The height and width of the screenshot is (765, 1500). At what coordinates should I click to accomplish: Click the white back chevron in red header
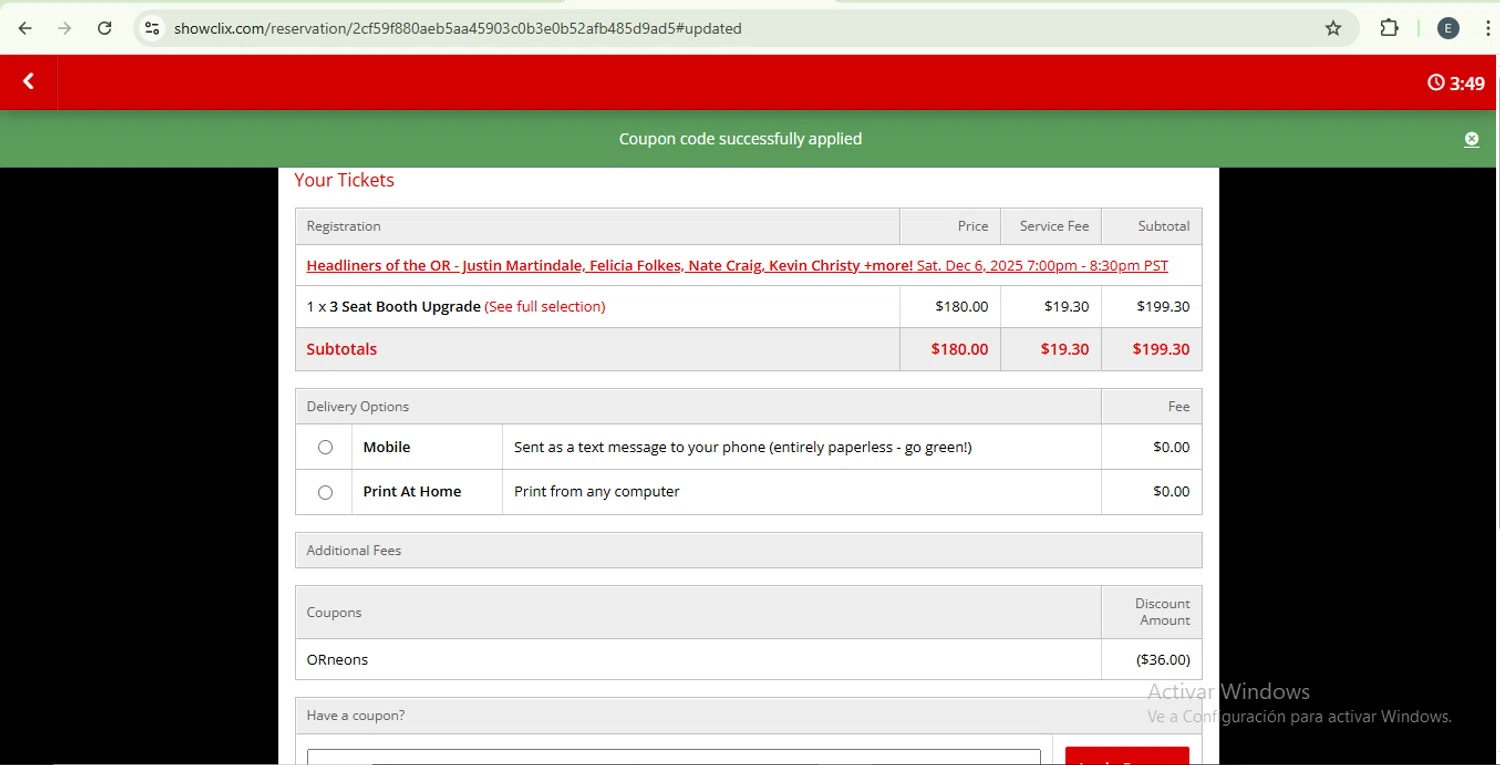[28, 82]
